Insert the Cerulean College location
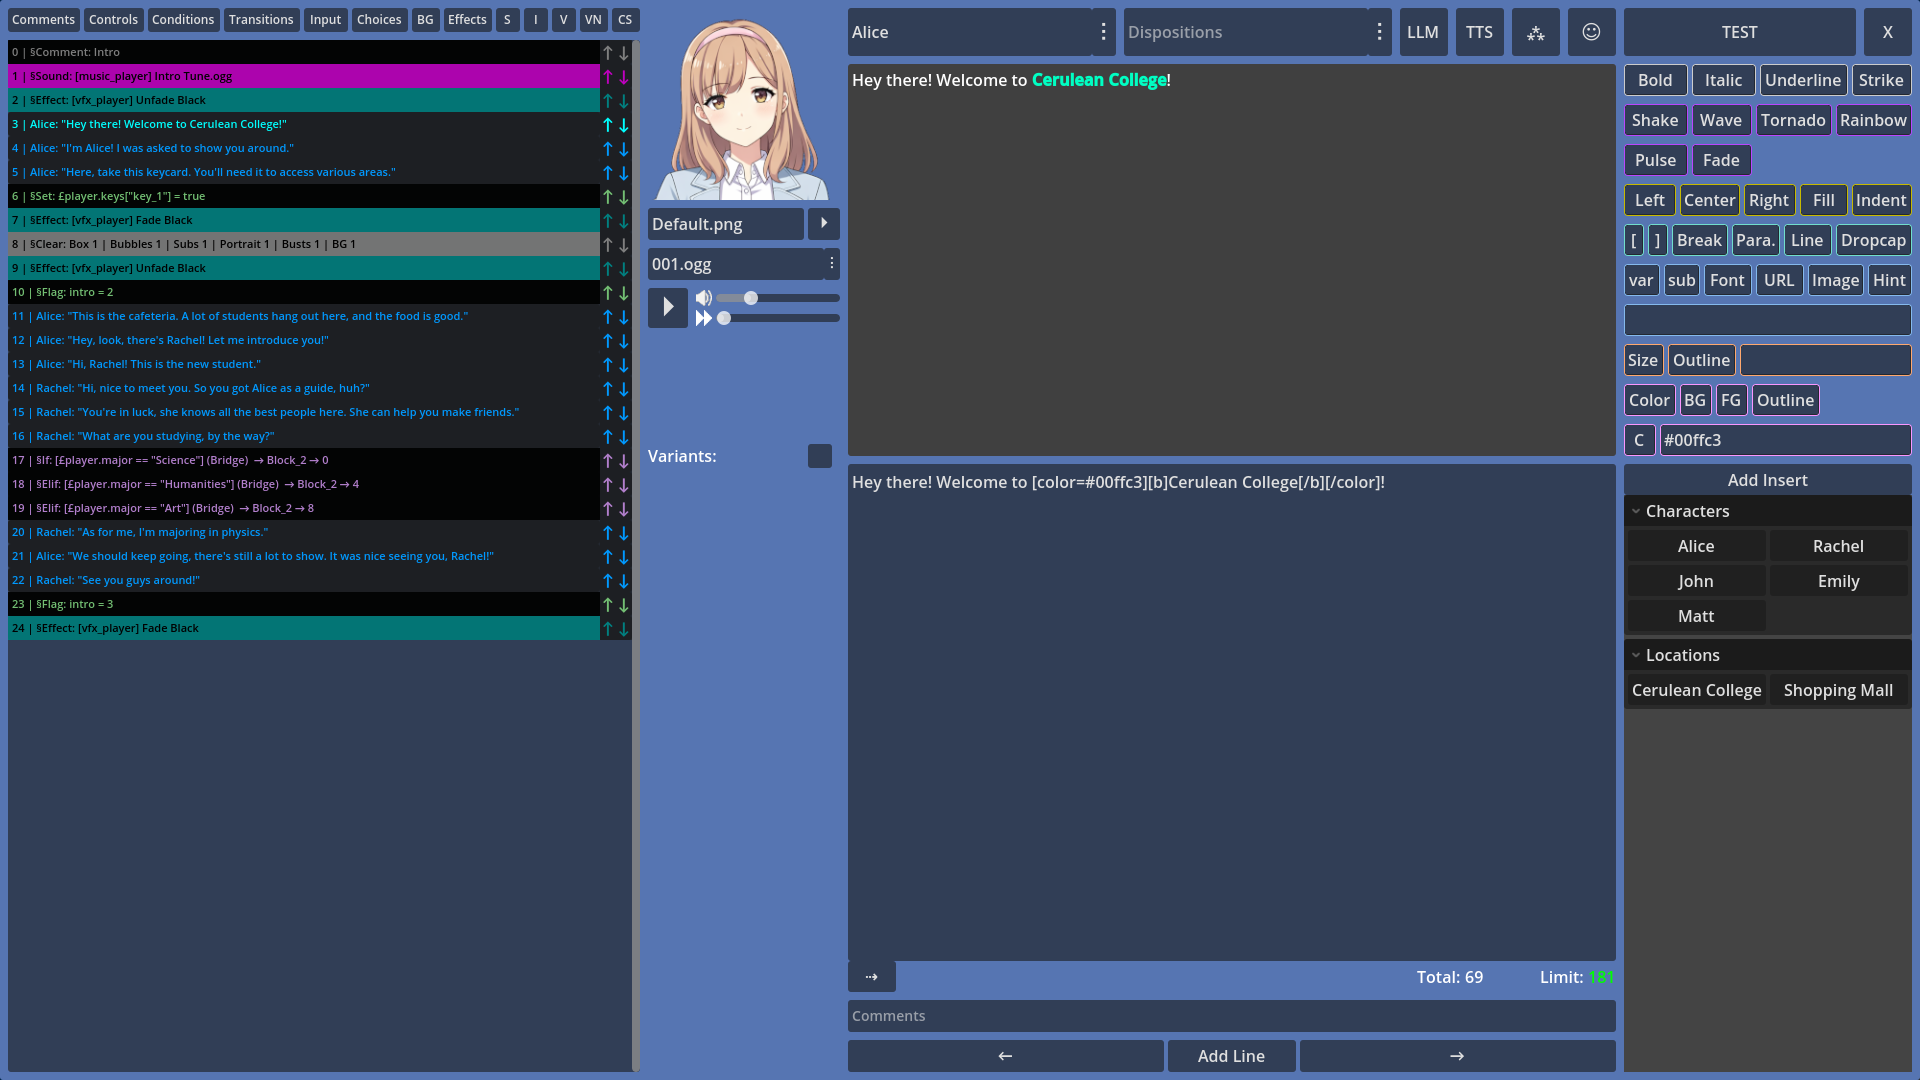 pos(1696,690)
